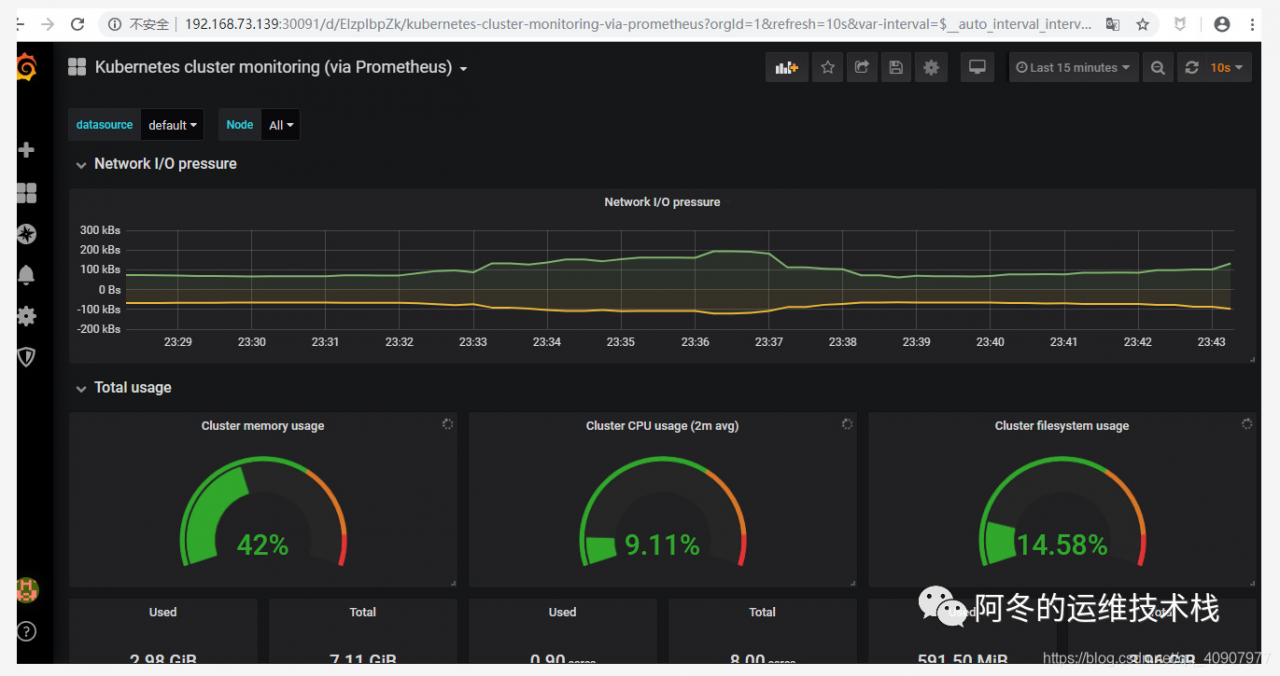The width and height of the screenshot is (1280, 676).
Task: Open the Create plus menu in sidebar
Action: 27,150
